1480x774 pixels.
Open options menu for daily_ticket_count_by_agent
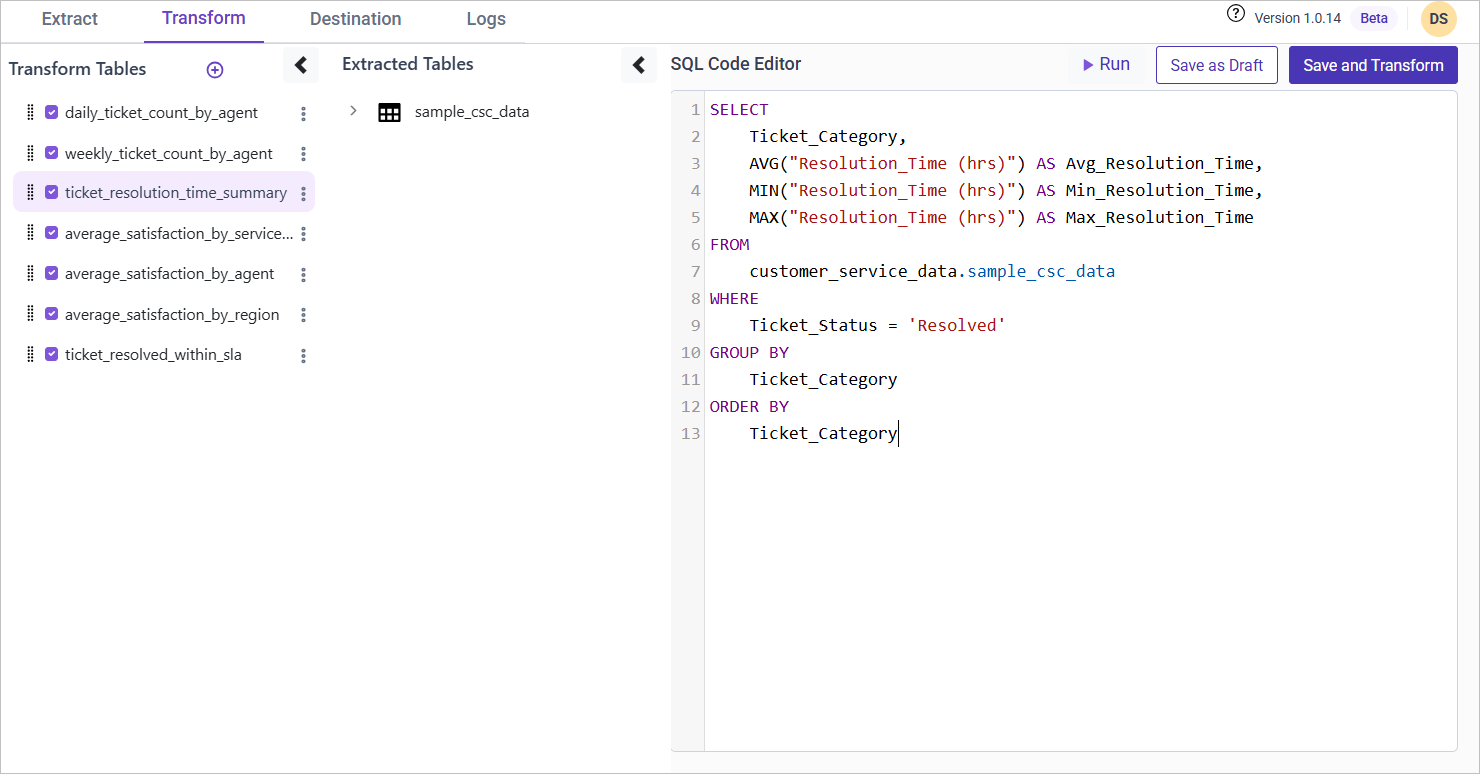coord(303,114)
